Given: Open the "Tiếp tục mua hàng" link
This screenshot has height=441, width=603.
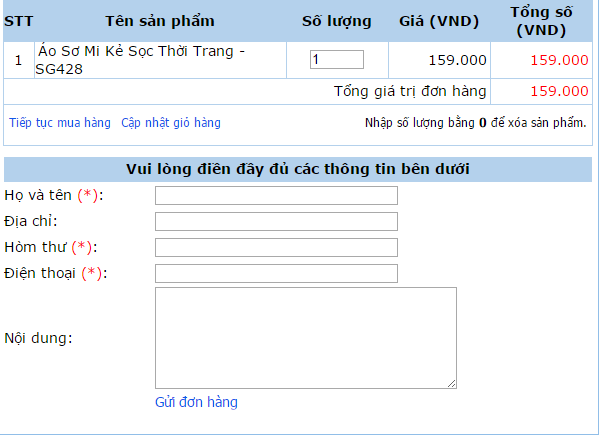Looking at the screenshot, I should 60,123.
